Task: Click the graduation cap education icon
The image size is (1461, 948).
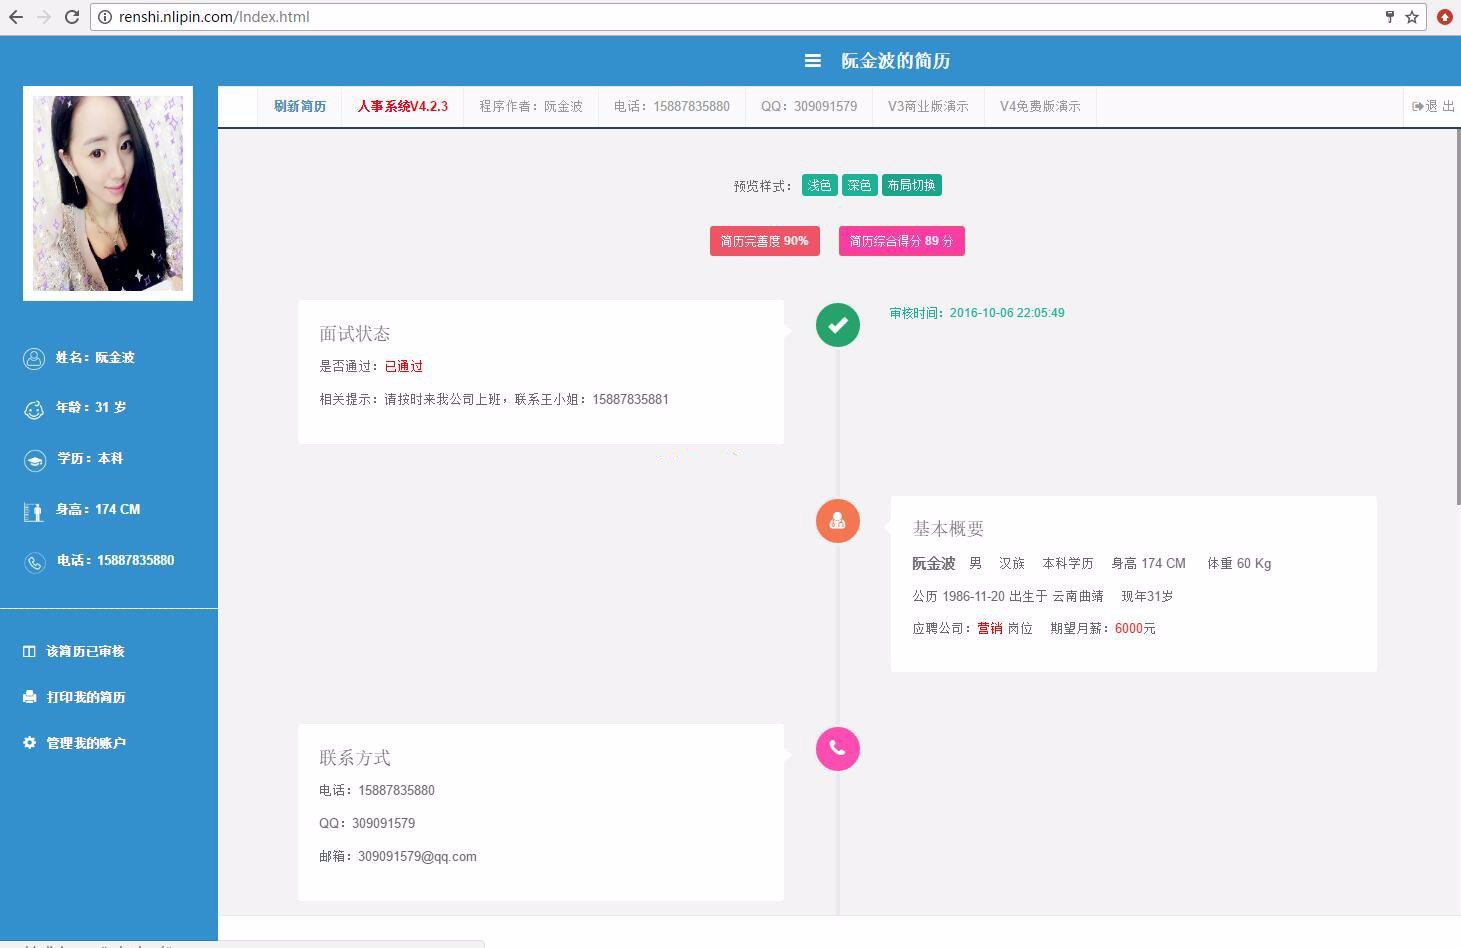Action: point(34,460)
